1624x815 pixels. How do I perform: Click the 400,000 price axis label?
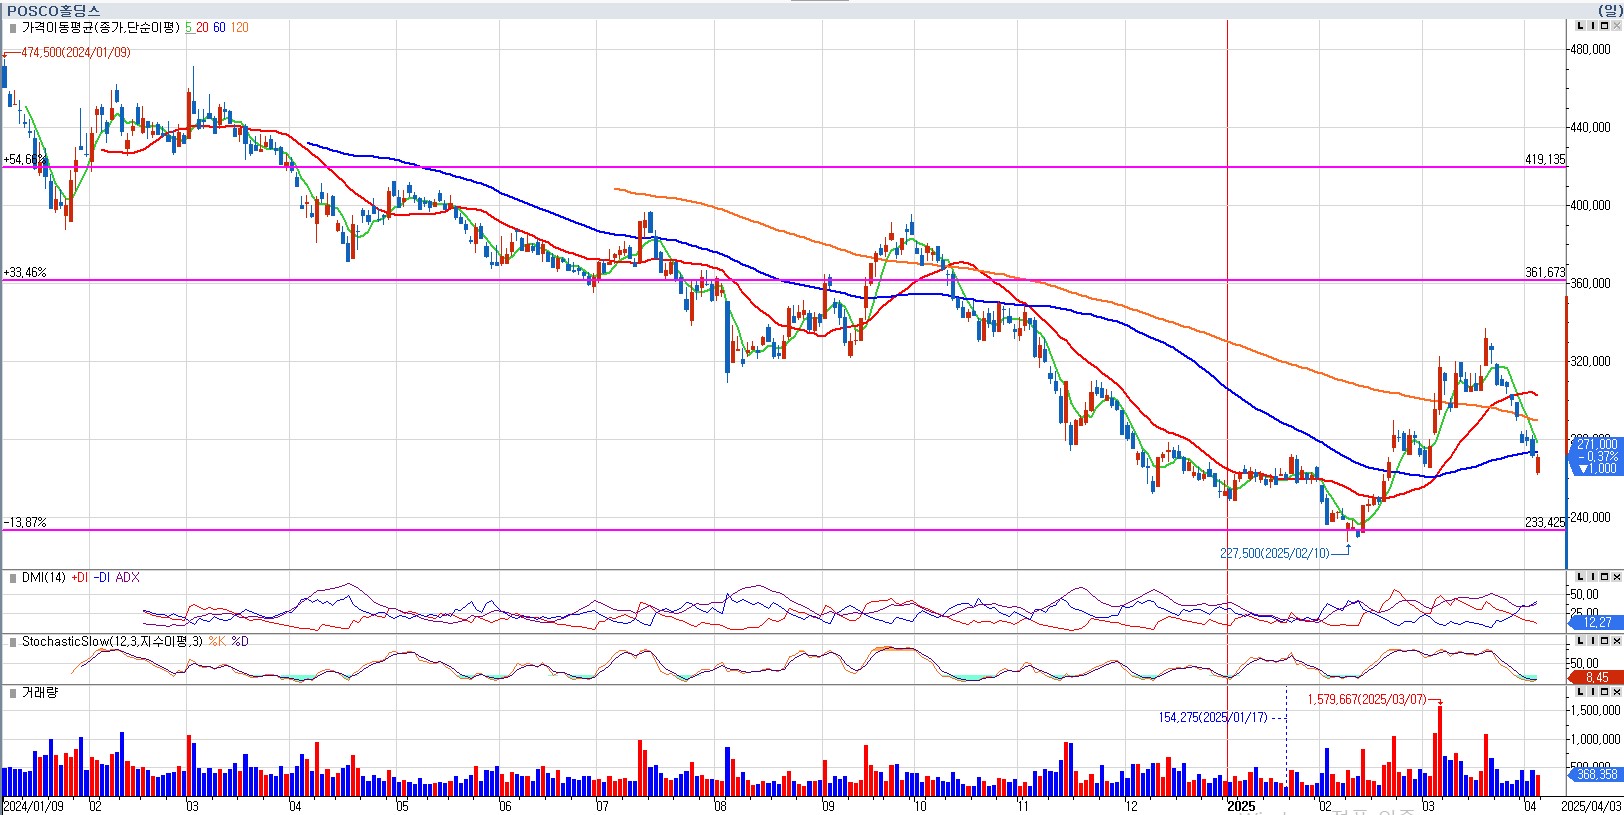[x=1591, y=205]
